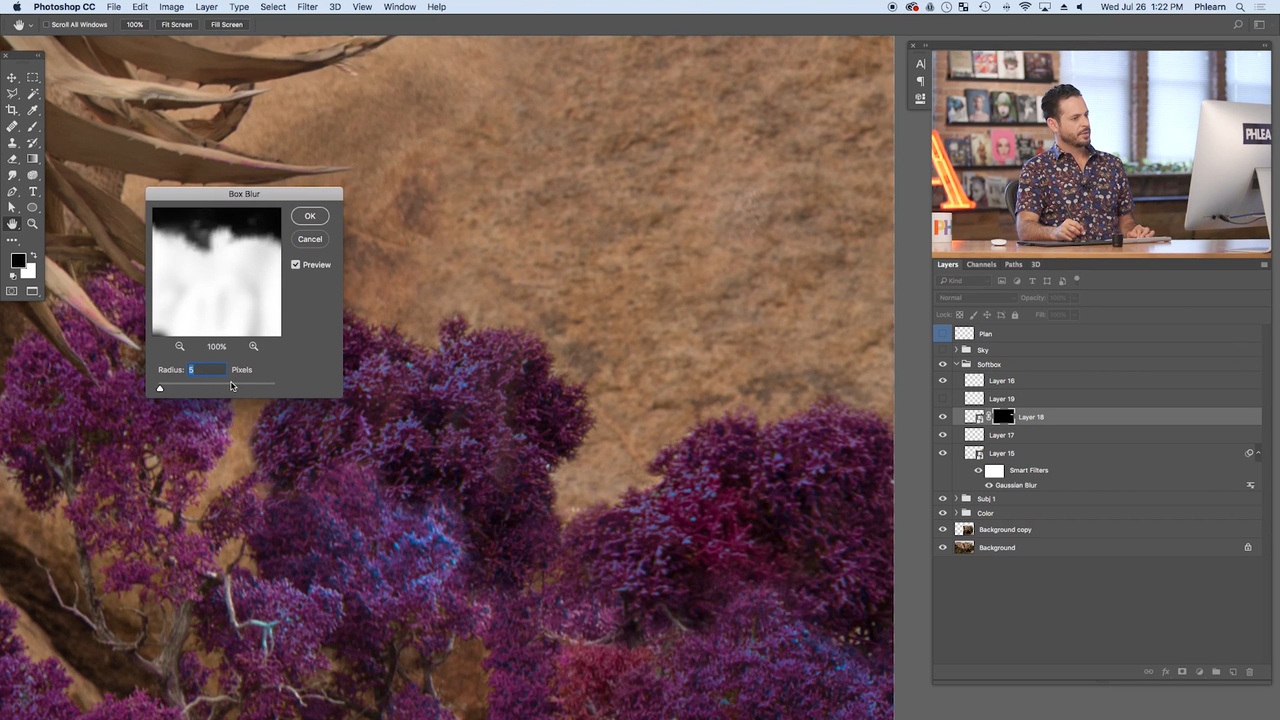Viewport: 1280px width, 720px height.
Task: Click the lock icon on Background layer
Action: (1247, 547)
